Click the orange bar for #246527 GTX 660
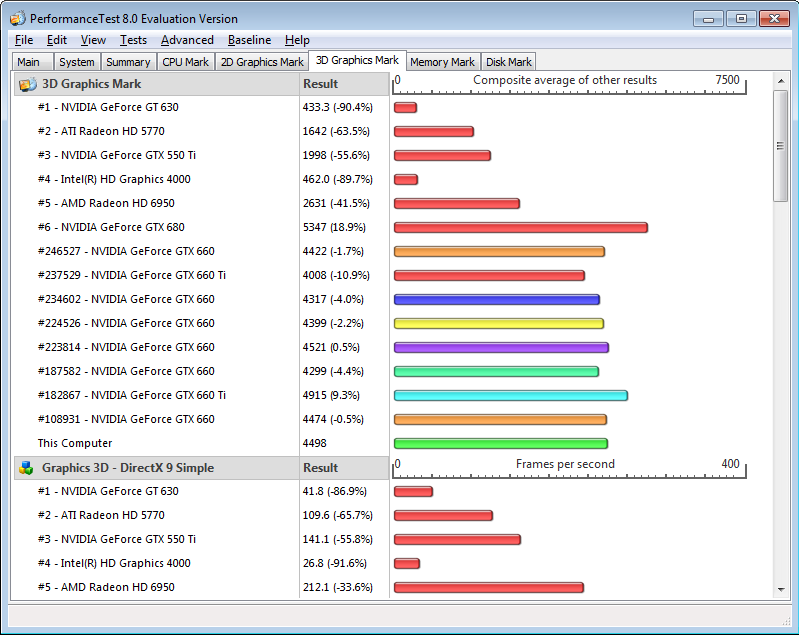This screenshot has width=799, height=635. point(499,251)
